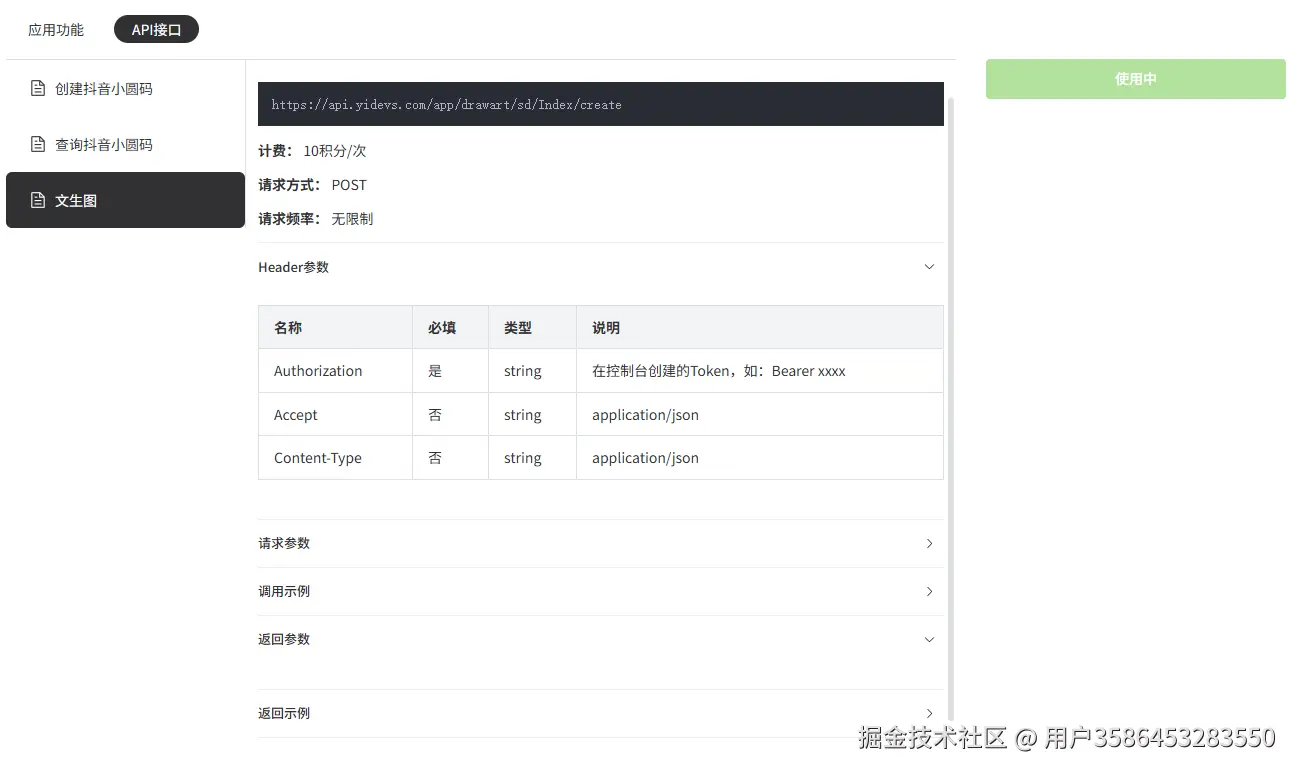Click the 计费 label

click(275, 151)
